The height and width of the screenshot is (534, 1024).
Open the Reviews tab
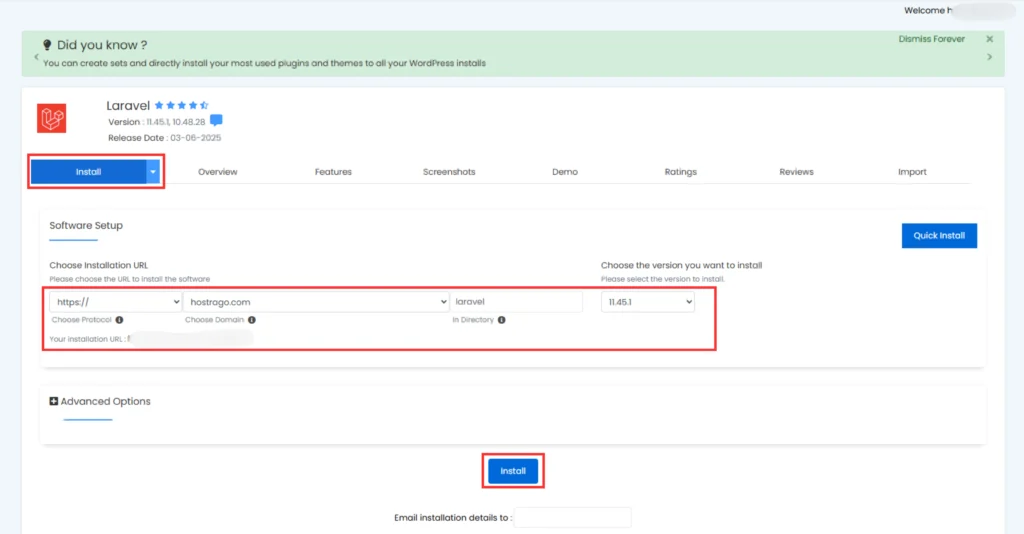pyautogui.click(x=796, y=172)
